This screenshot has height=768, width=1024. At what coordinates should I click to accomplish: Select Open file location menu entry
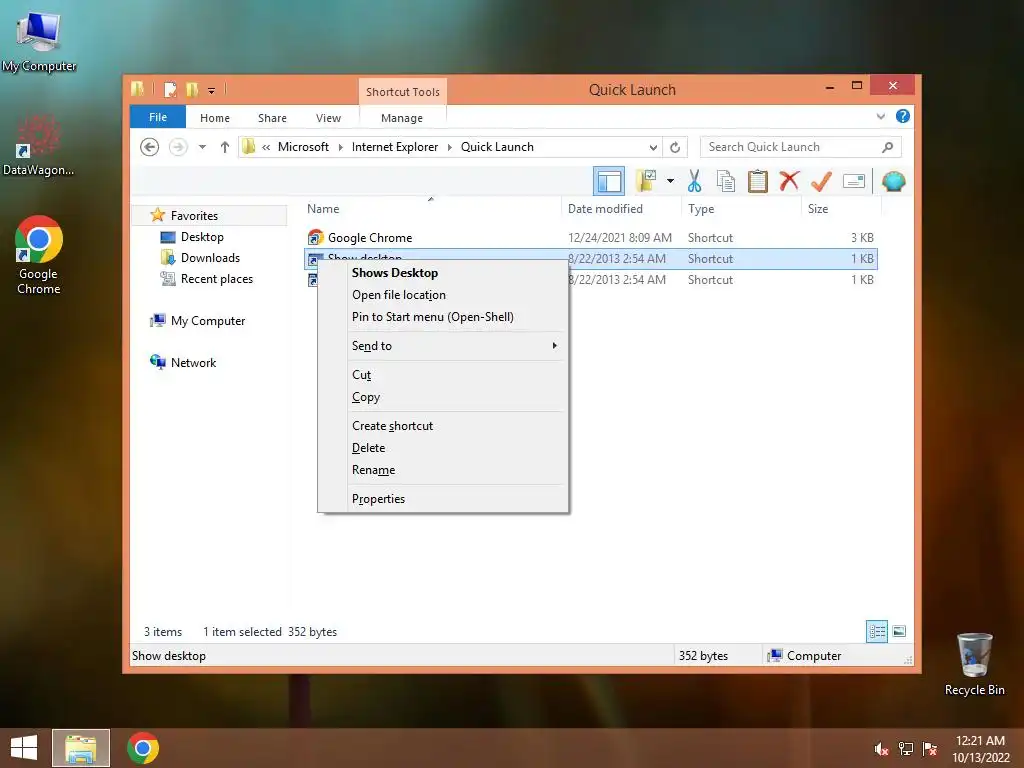click(x=398, y=295)
